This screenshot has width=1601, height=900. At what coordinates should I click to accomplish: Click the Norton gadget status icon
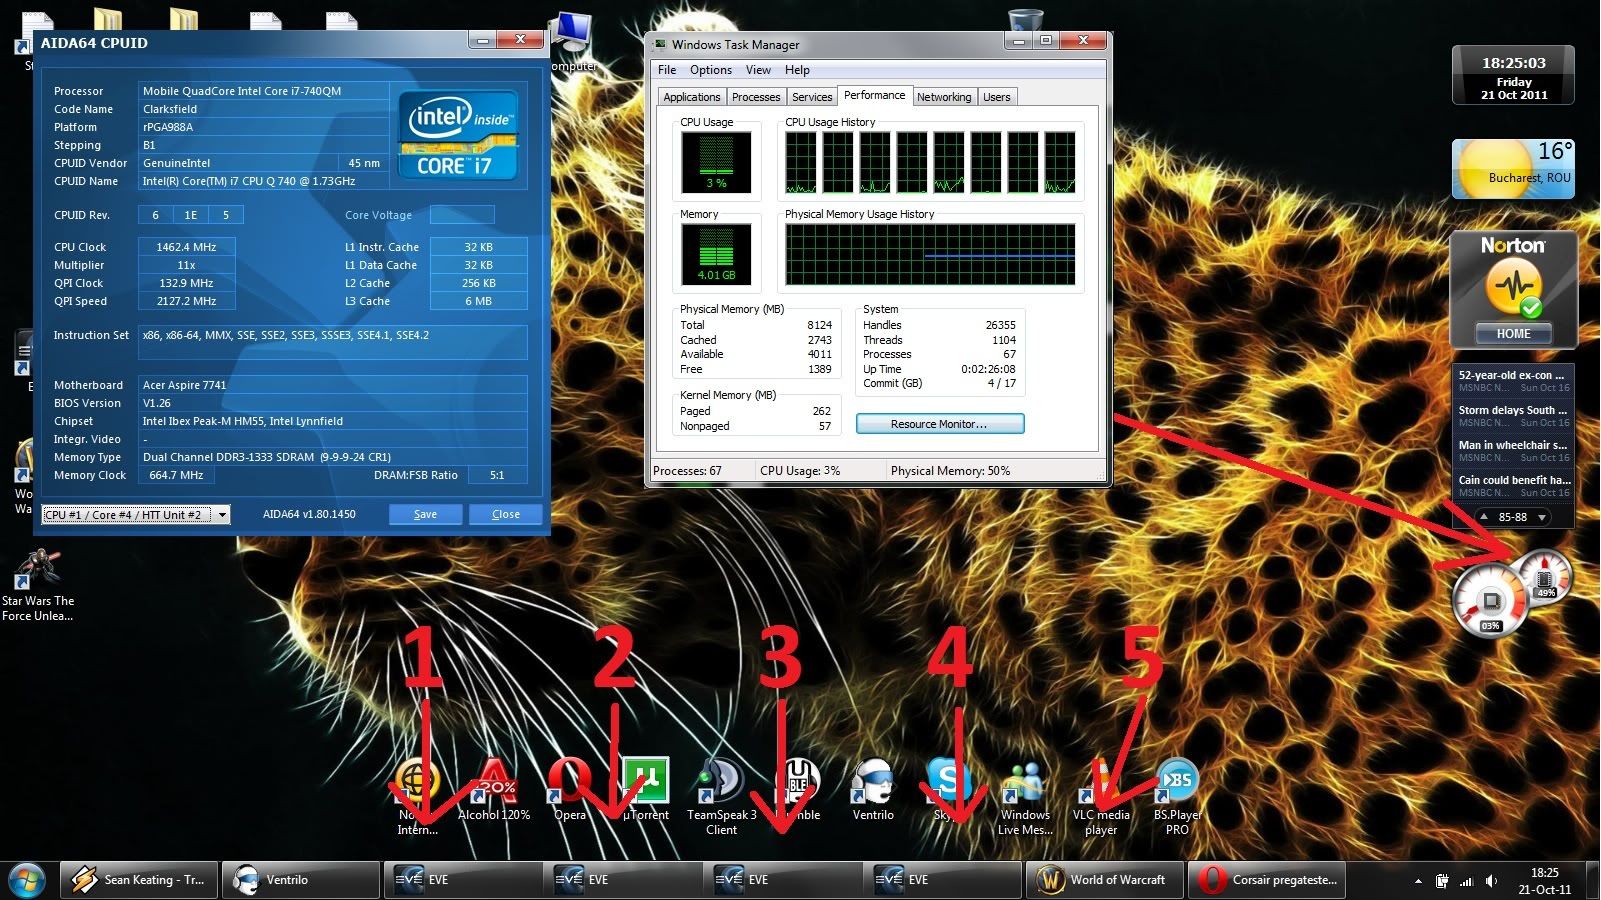tap(1513, 288)
